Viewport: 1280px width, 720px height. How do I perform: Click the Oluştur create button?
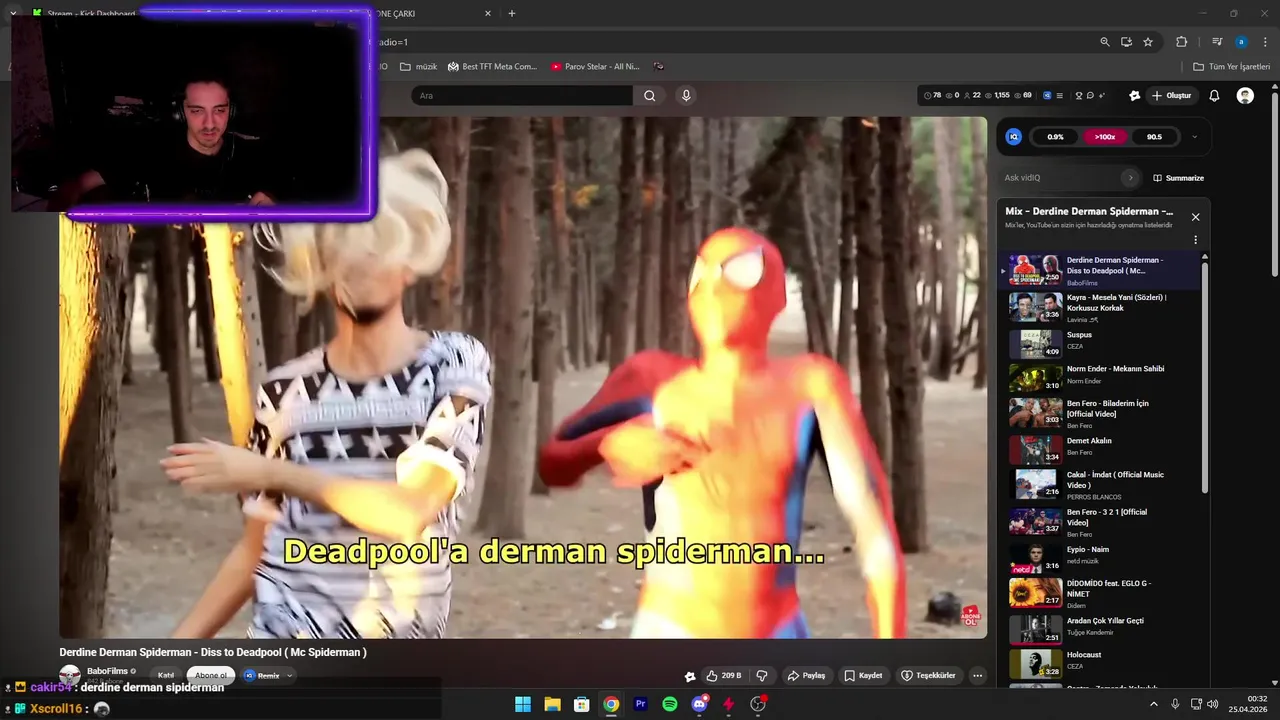(1172, 96)
